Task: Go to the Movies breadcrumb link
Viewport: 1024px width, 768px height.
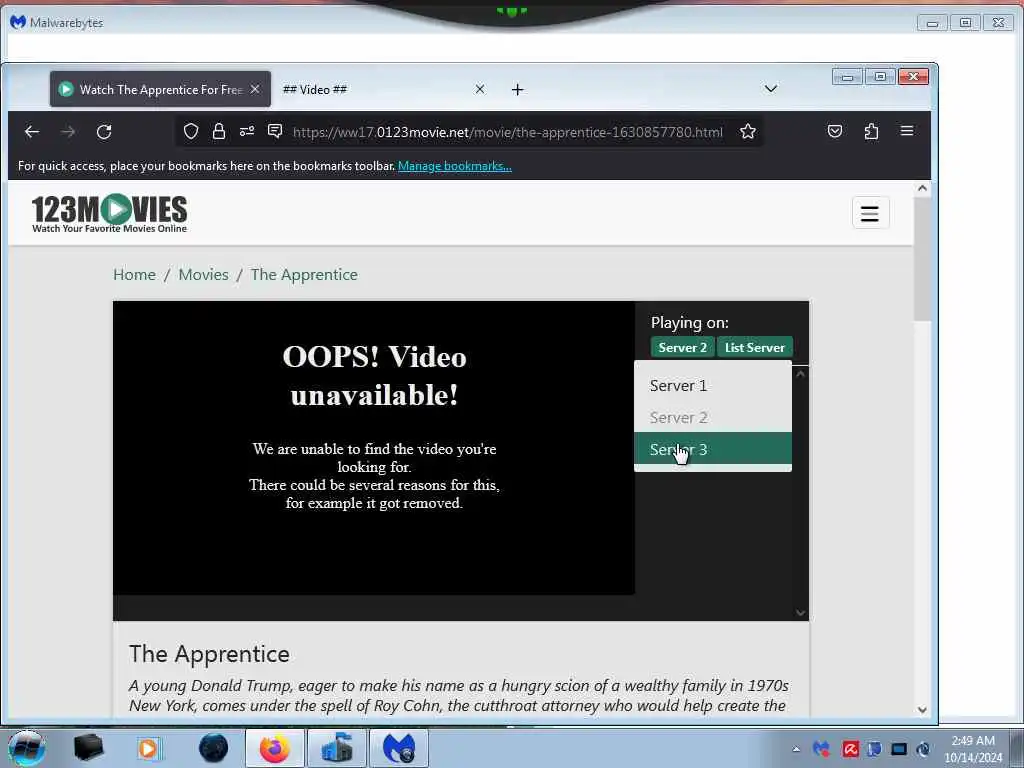Action: coord(204,274)
